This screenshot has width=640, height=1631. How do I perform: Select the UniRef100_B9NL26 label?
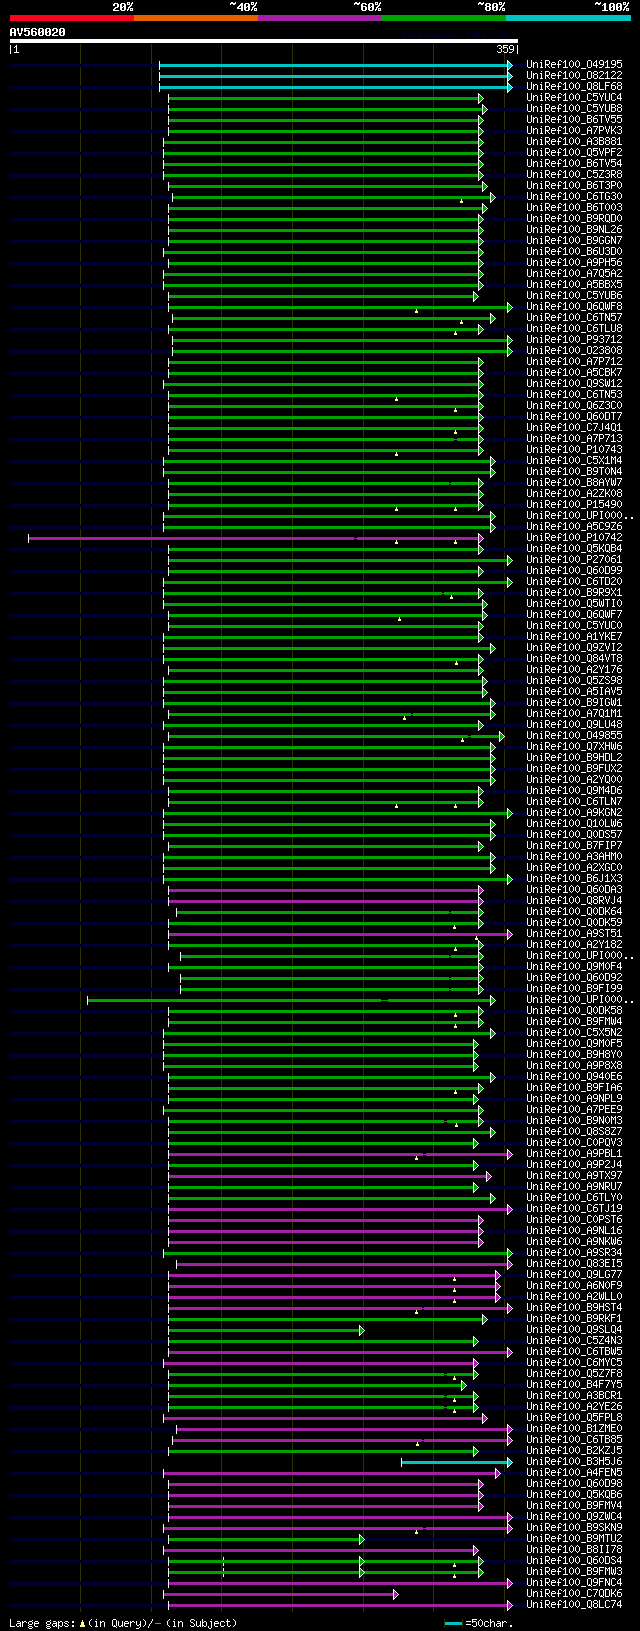pos(574,229)
